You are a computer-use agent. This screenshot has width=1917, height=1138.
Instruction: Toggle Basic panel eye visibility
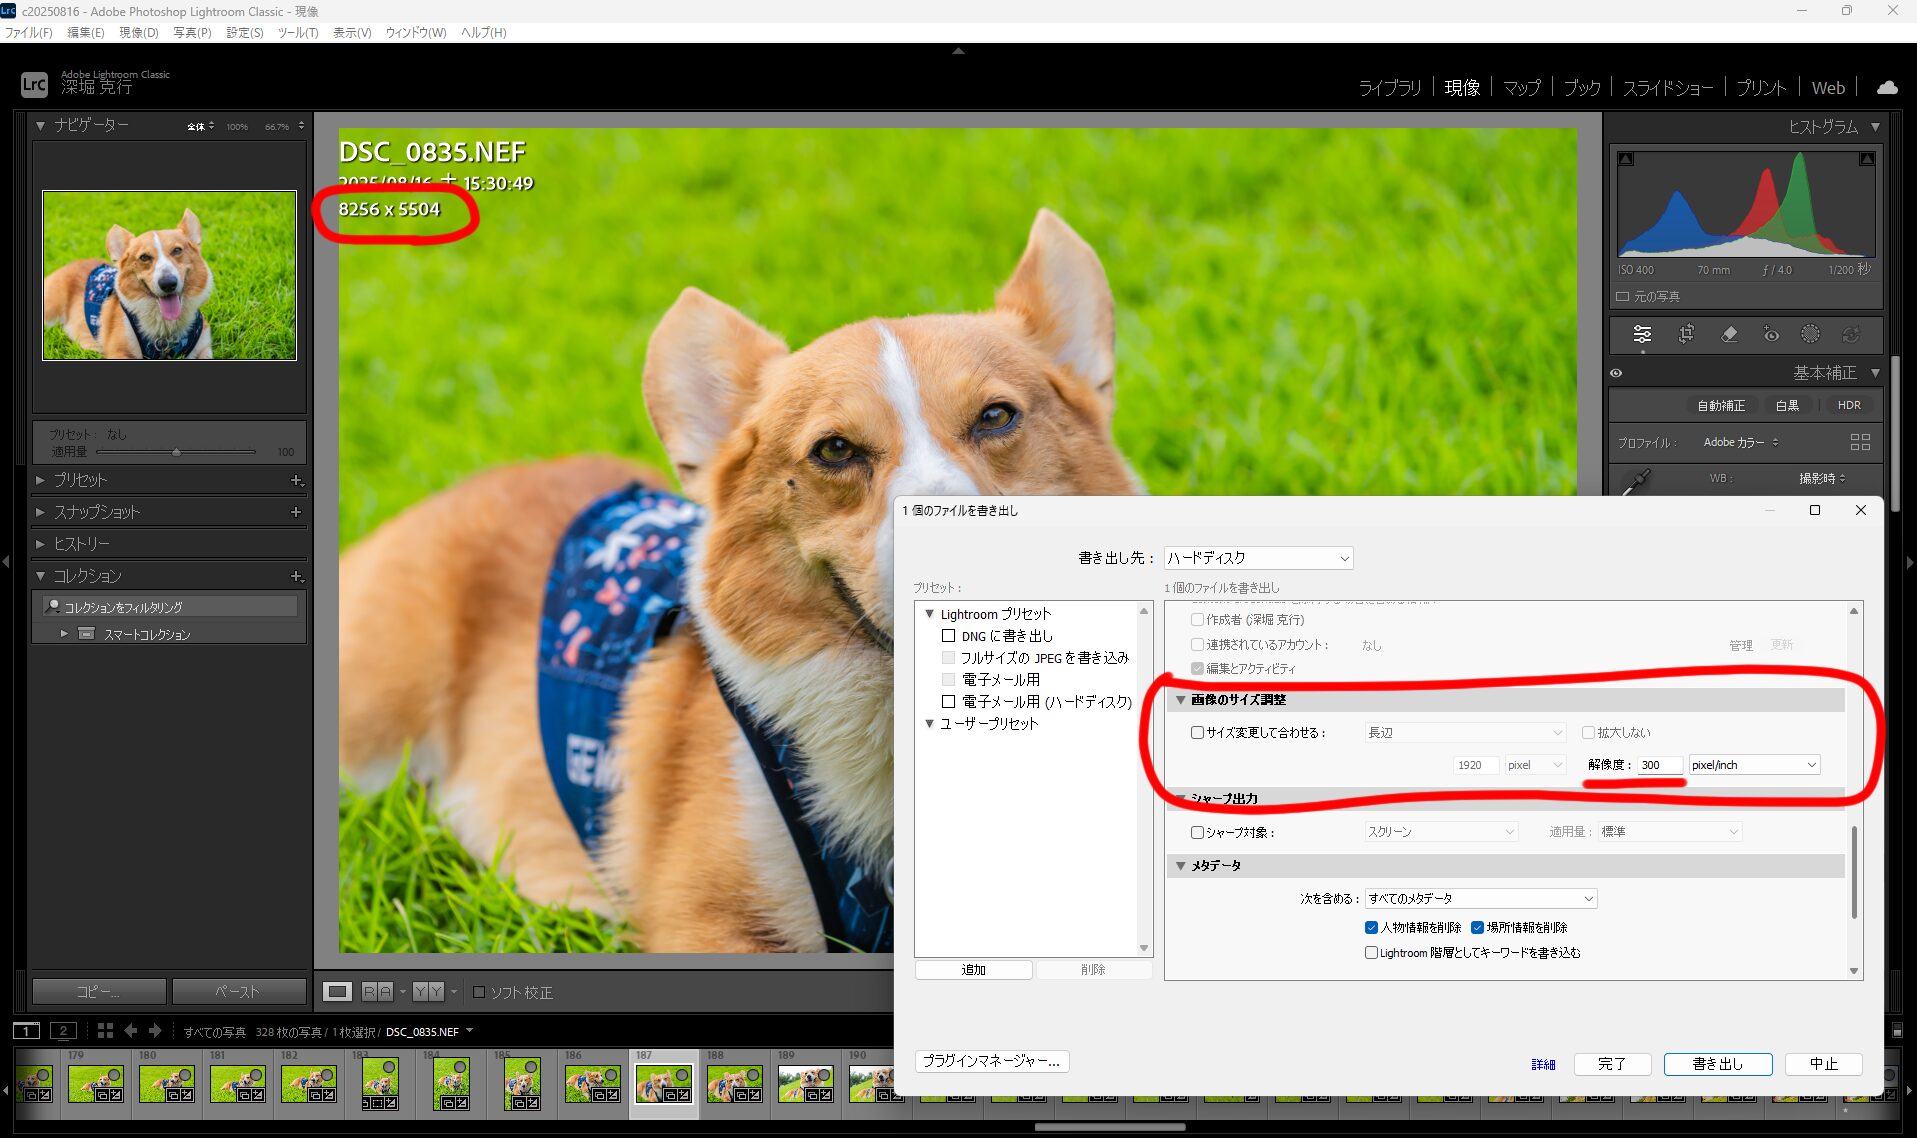pyautogui.click(x=1616, y=373)
